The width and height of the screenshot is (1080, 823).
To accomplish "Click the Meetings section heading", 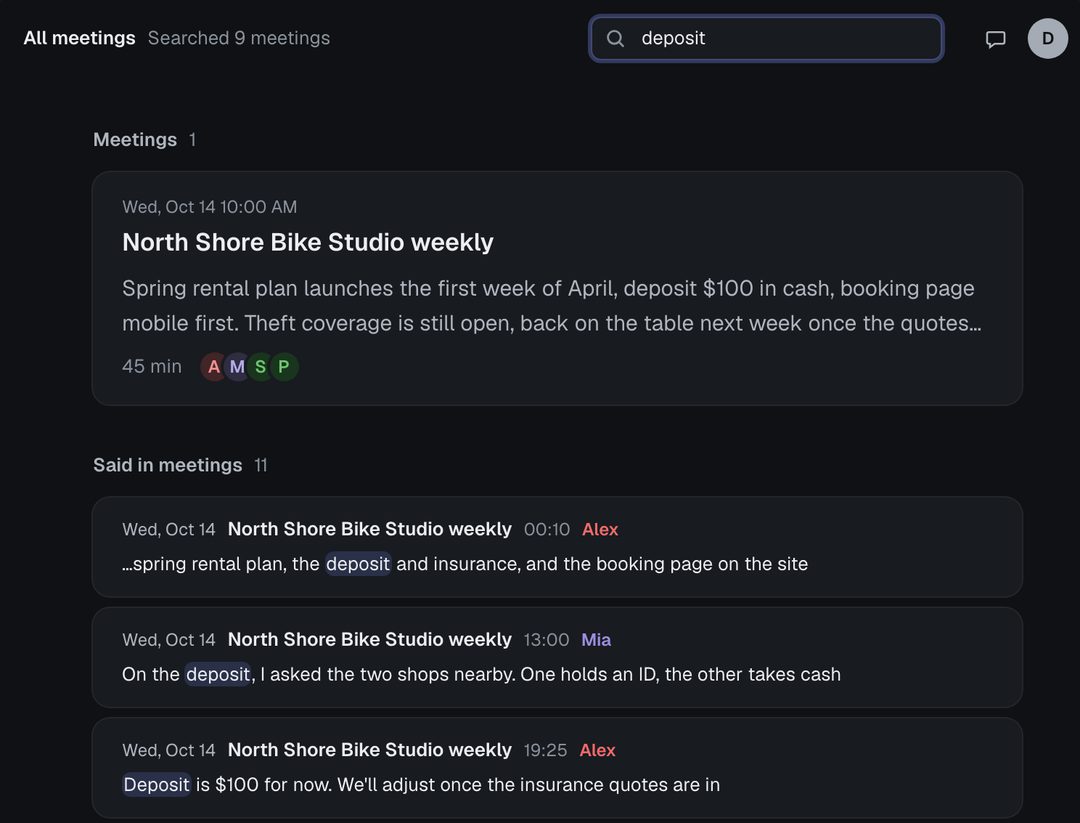I will coord(135,139).
